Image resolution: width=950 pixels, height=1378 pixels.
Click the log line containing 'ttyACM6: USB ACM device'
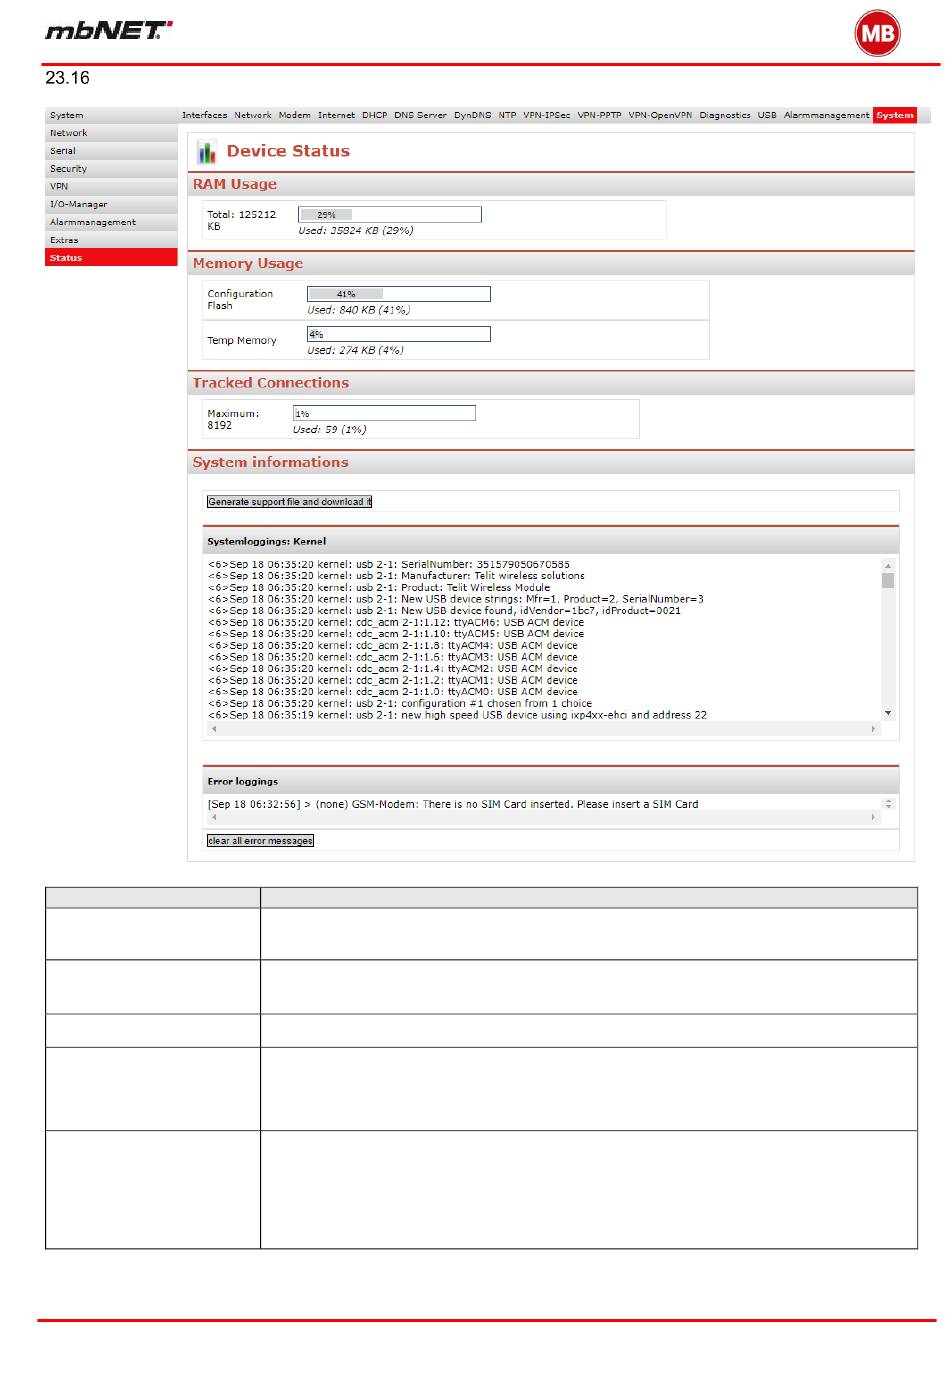(x=396, y=623)
